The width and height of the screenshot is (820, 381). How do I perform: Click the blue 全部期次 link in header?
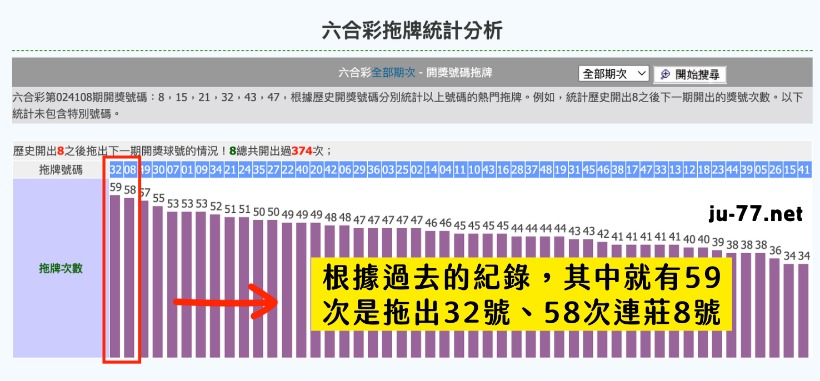coord(393,73)
